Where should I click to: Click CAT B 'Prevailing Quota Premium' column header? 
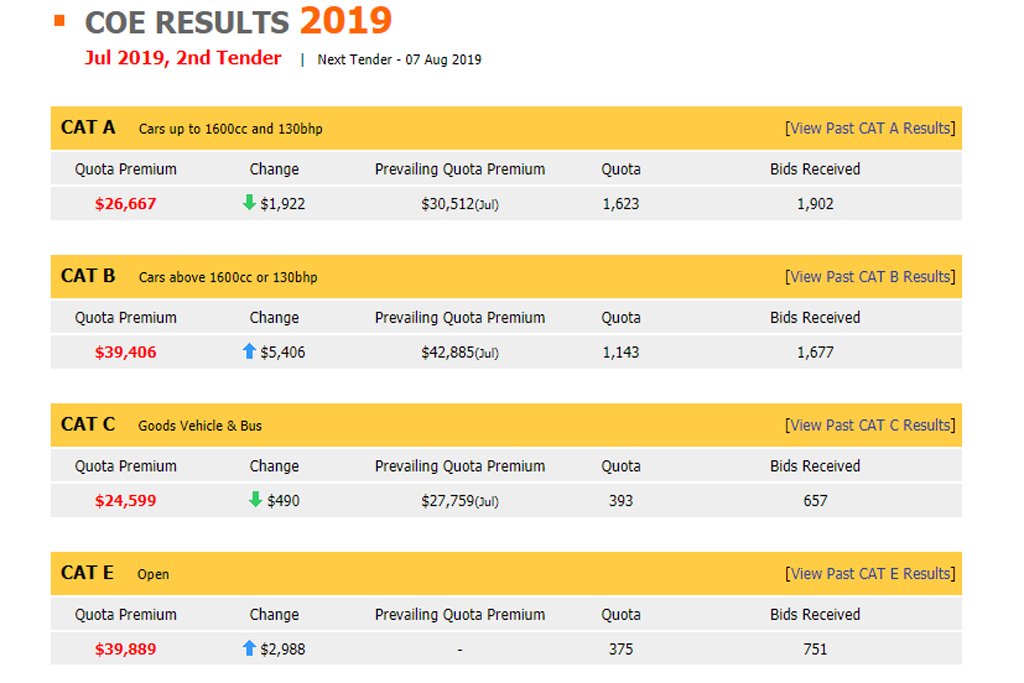click(460, 317)
